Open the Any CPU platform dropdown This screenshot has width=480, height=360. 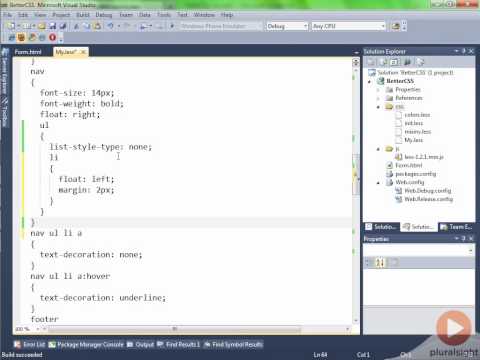[383, 26]
